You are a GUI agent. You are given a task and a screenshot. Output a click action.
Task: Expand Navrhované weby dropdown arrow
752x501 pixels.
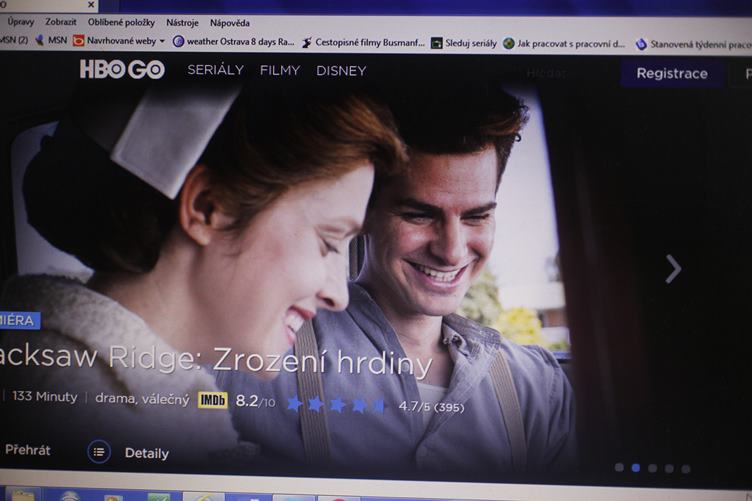pos(162,41)
